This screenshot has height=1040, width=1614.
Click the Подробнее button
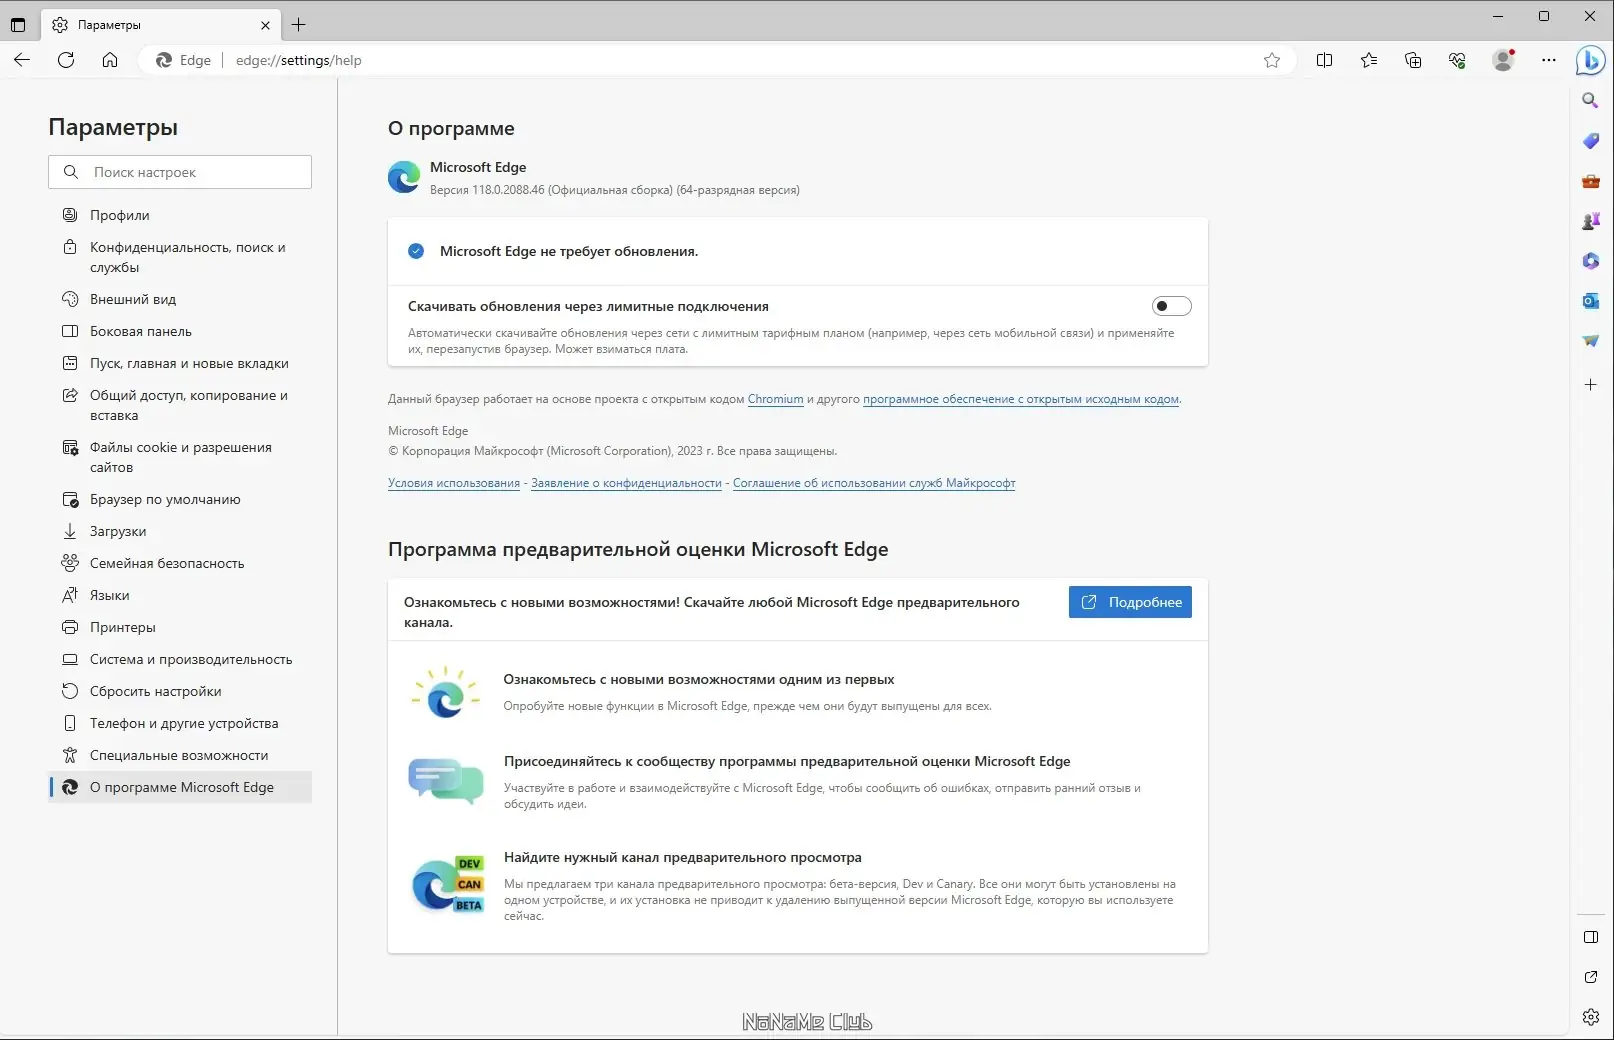(1130, 602)
